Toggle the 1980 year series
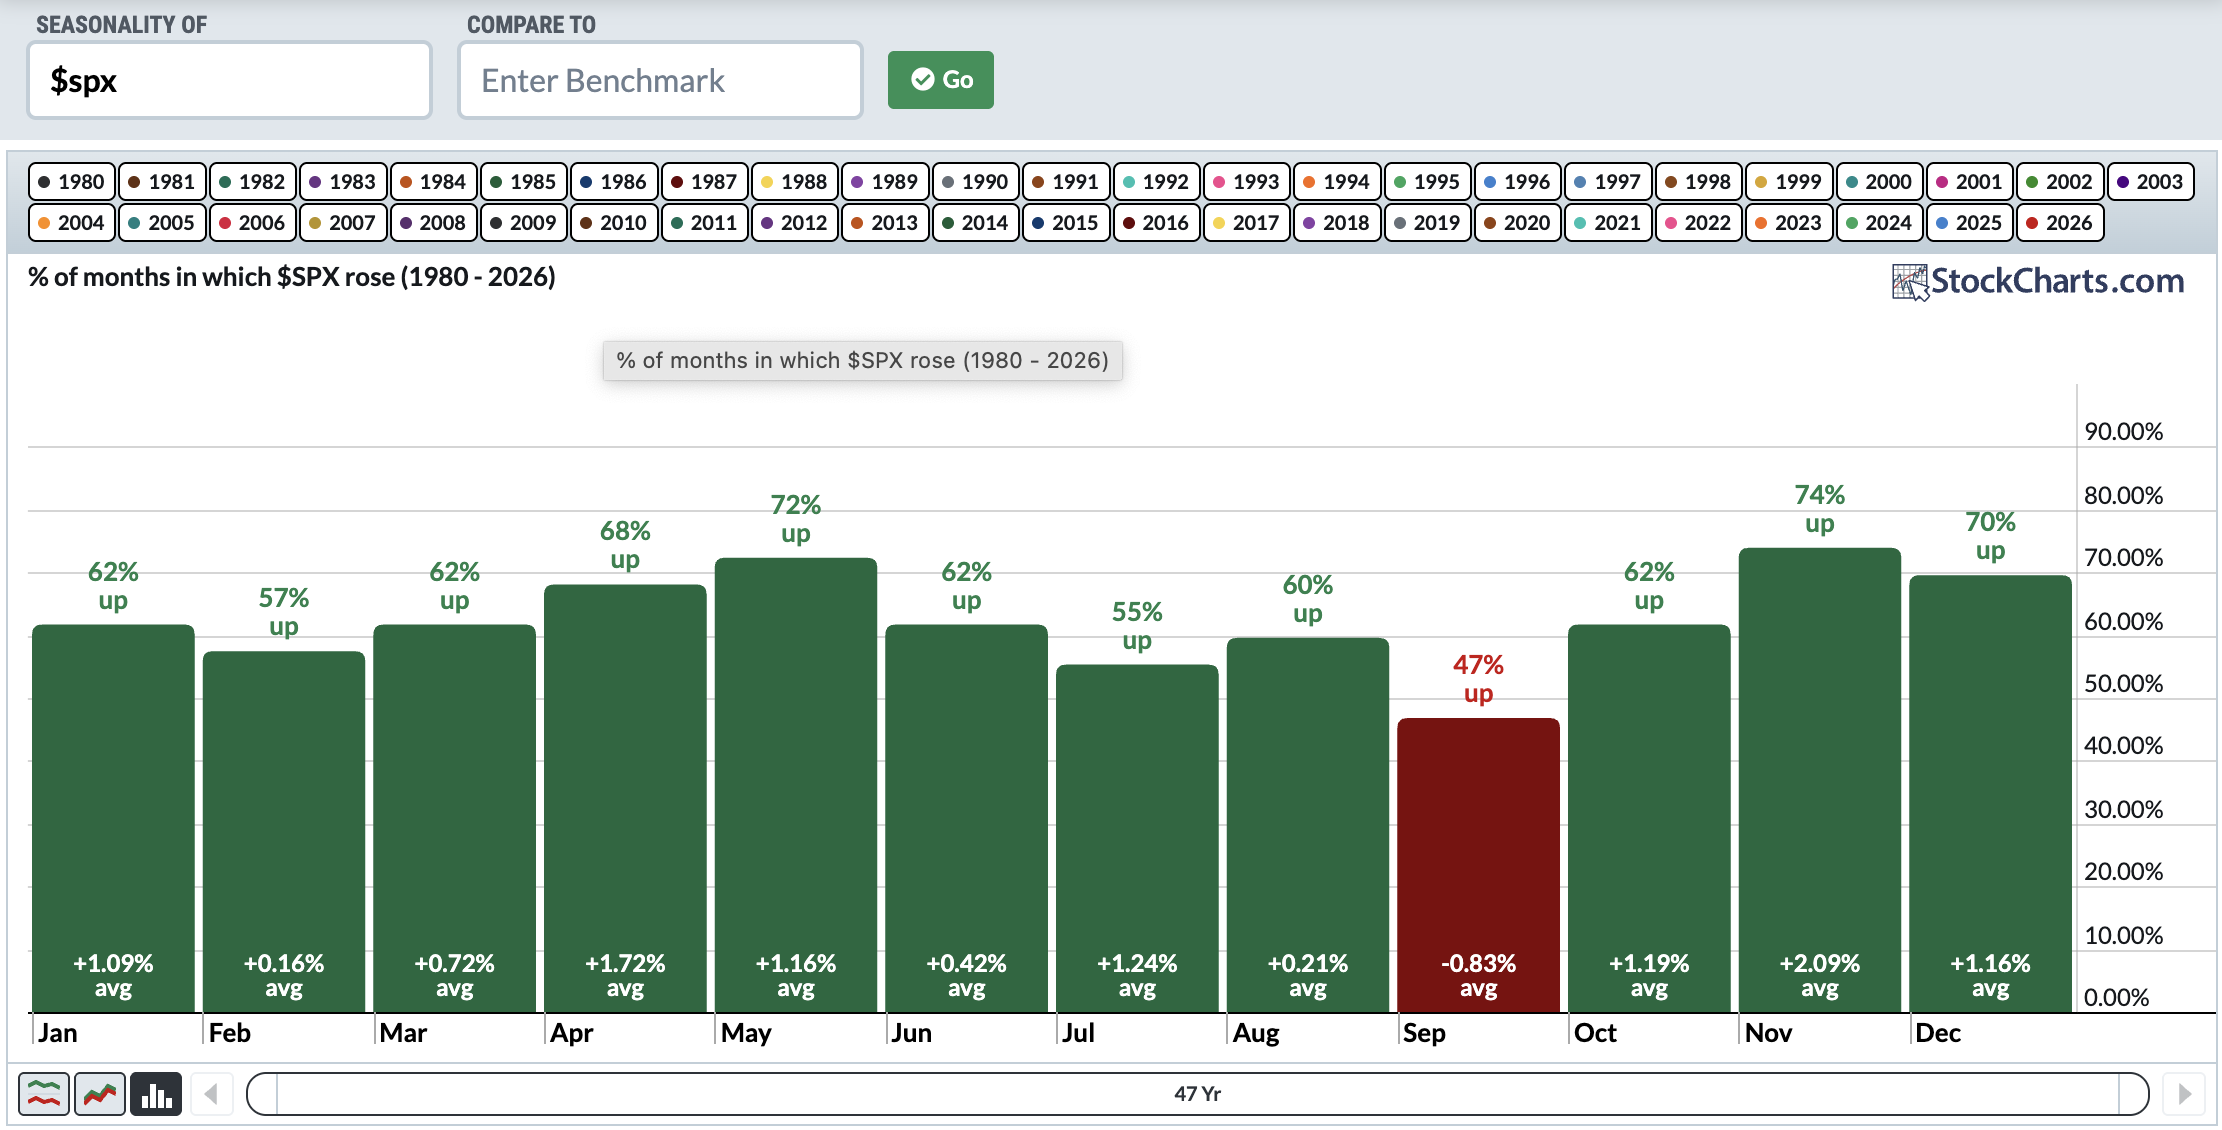 tap(72, 182)
